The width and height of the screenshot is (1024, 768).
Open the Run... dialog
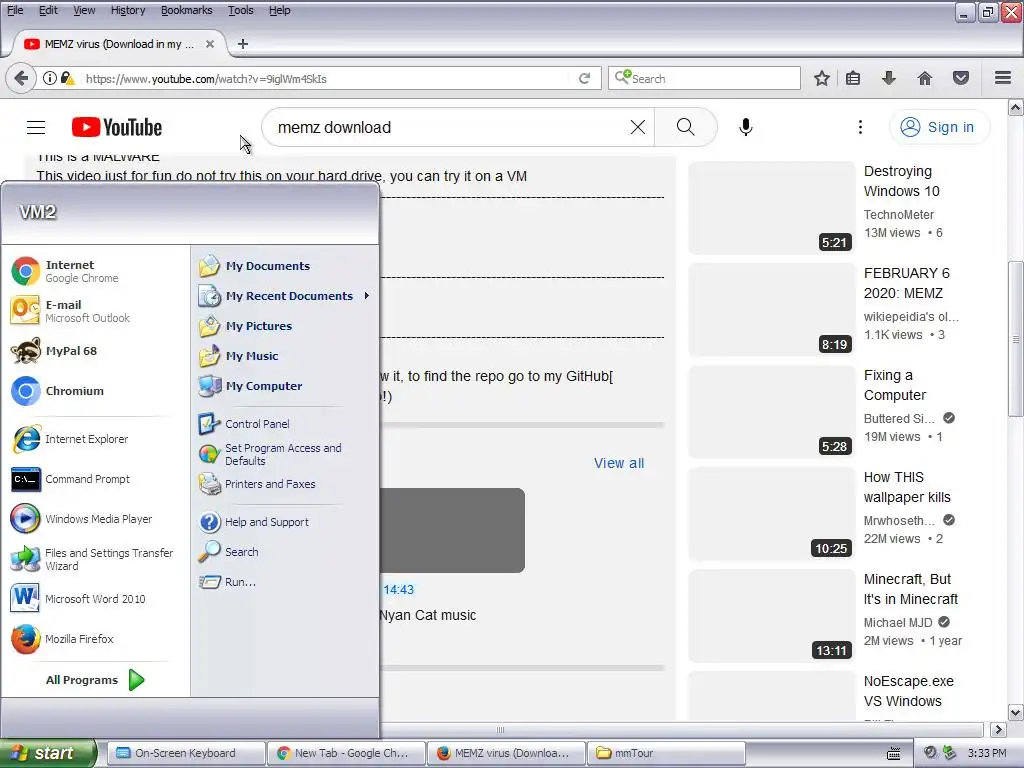pyautogui.click(x=285, y=582)
